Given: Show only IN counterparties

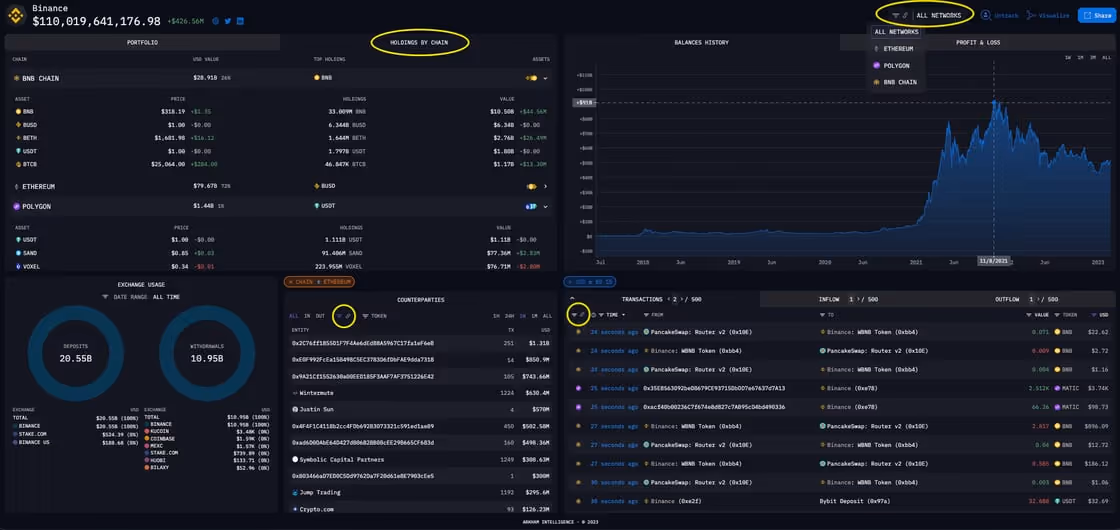Looking at the screenshot, I should coord(307,315).
